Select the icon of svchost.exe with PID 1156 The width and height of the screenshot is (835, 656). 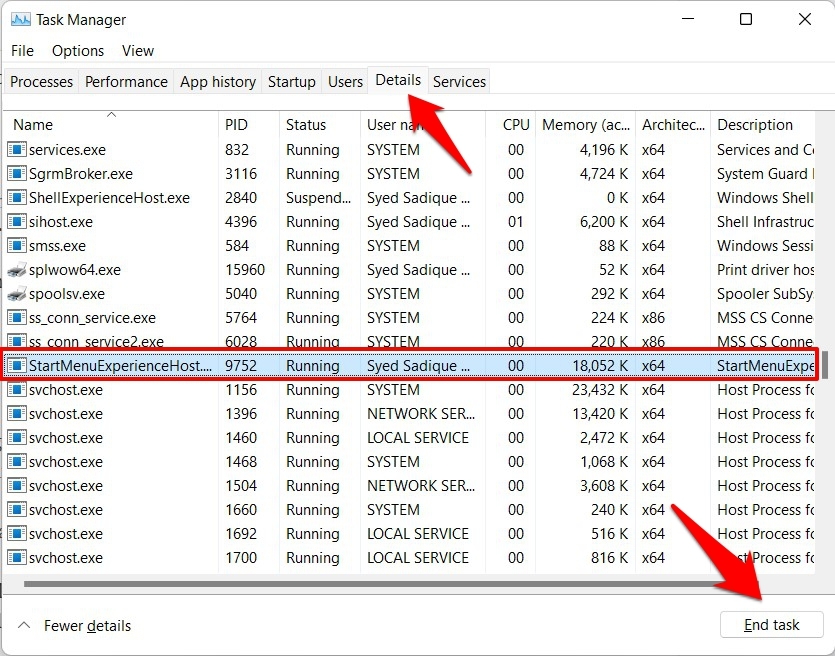(x=17, y=390)
